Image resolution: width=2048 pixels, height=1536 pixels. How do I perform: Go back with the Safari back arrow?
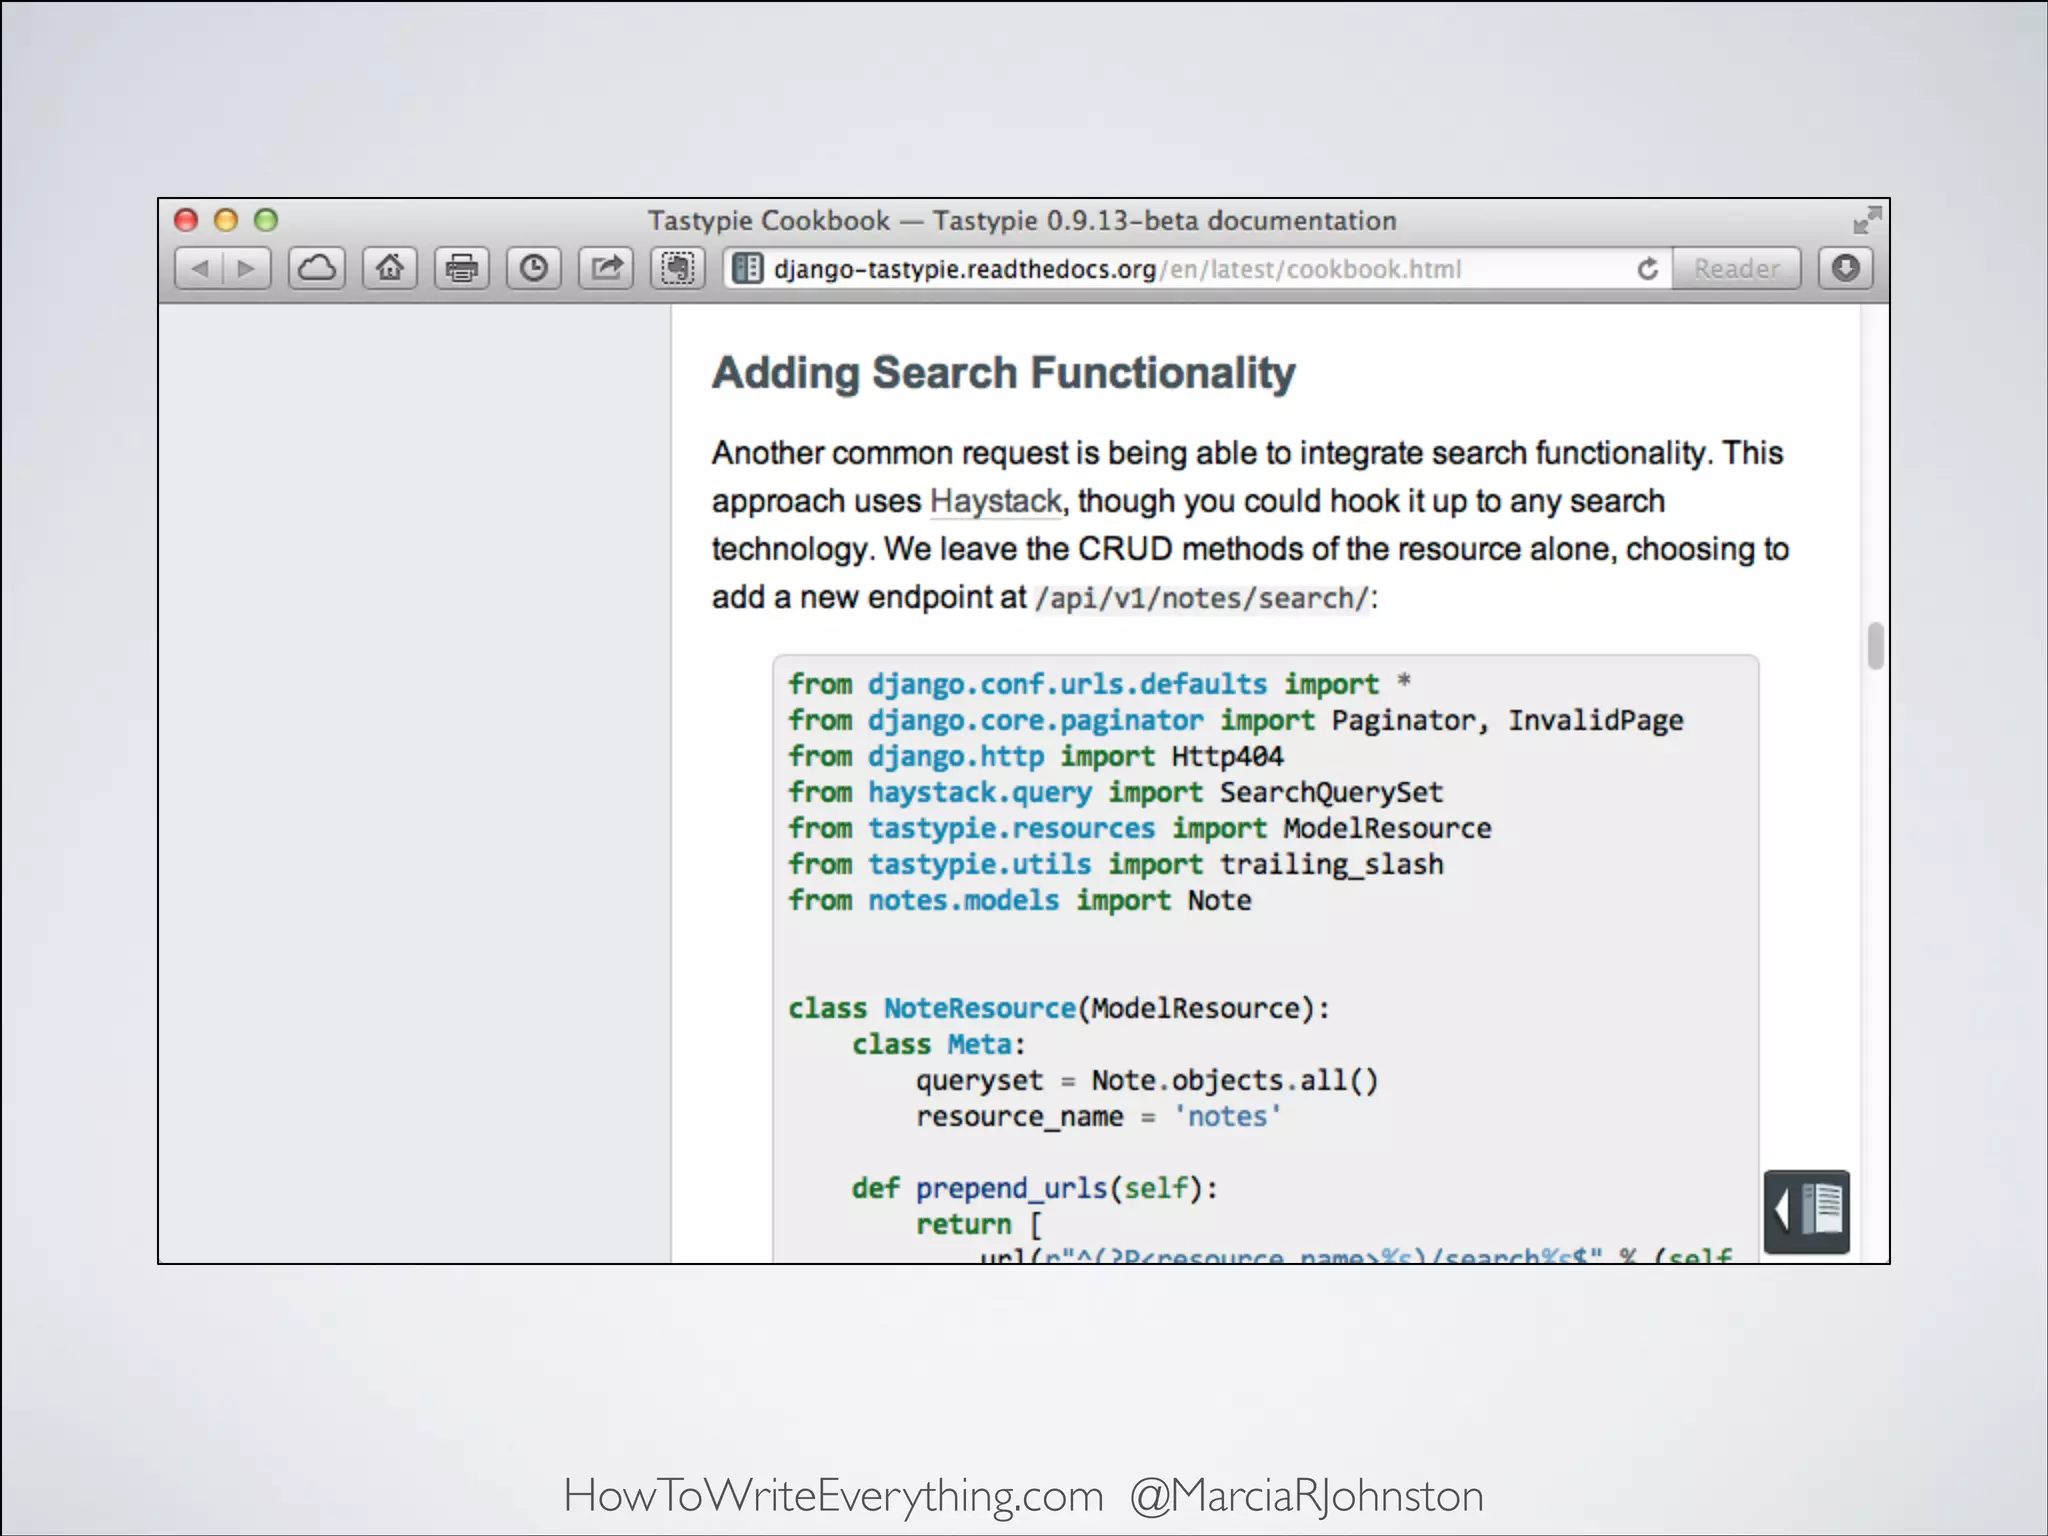point(199,269)
